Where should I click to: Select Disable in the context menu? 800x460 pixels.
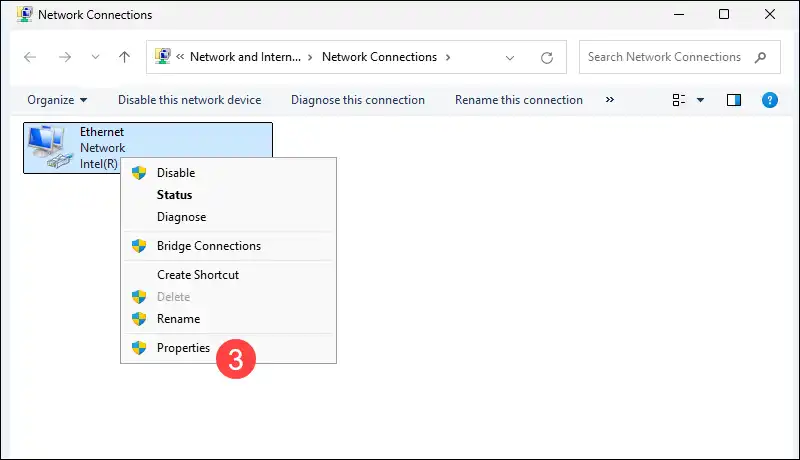click(176, 173)
